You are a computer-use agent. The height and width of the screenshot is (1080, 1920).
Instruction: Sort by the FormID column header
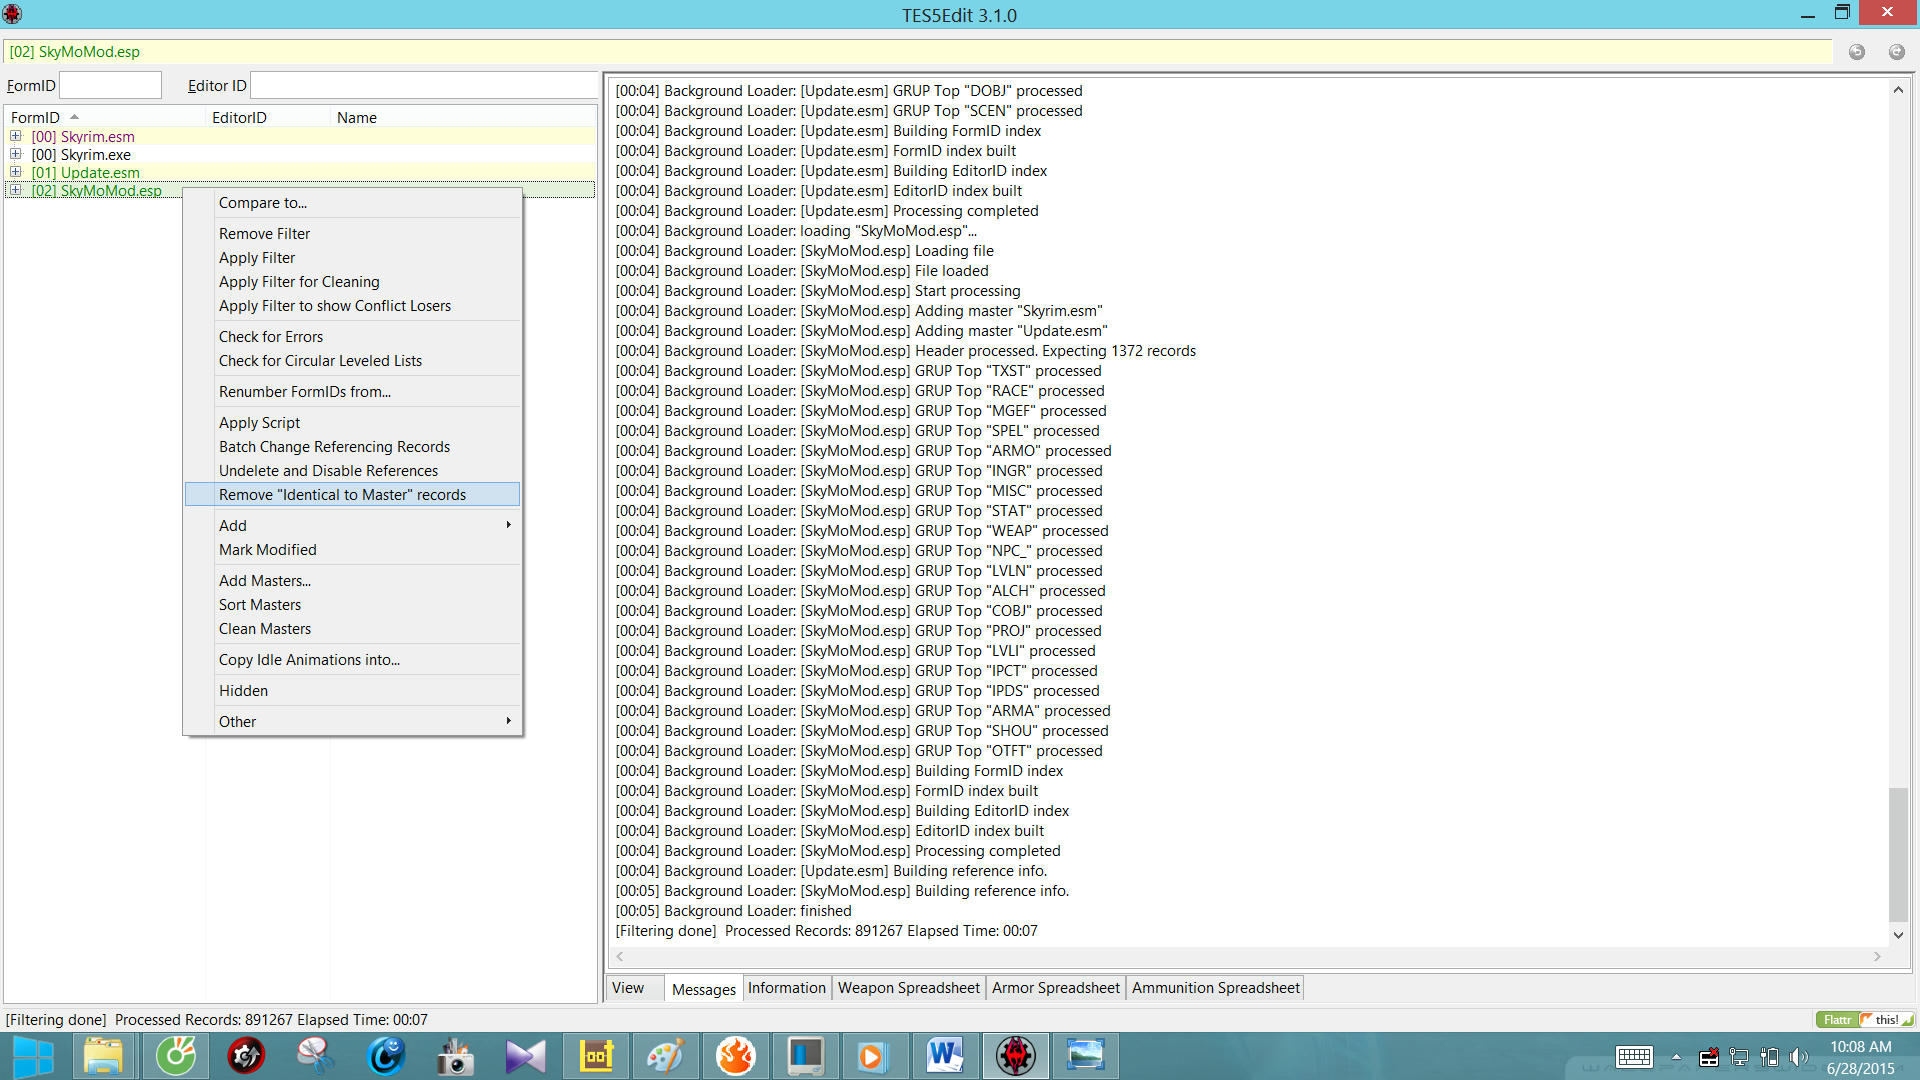[105, 117]
